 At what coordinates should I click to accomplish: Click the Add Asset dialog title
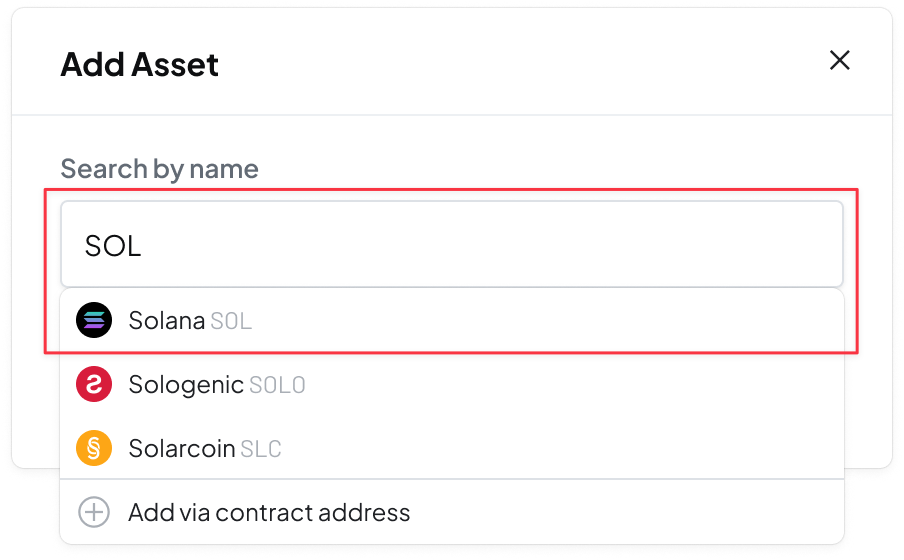coord(139,65)
